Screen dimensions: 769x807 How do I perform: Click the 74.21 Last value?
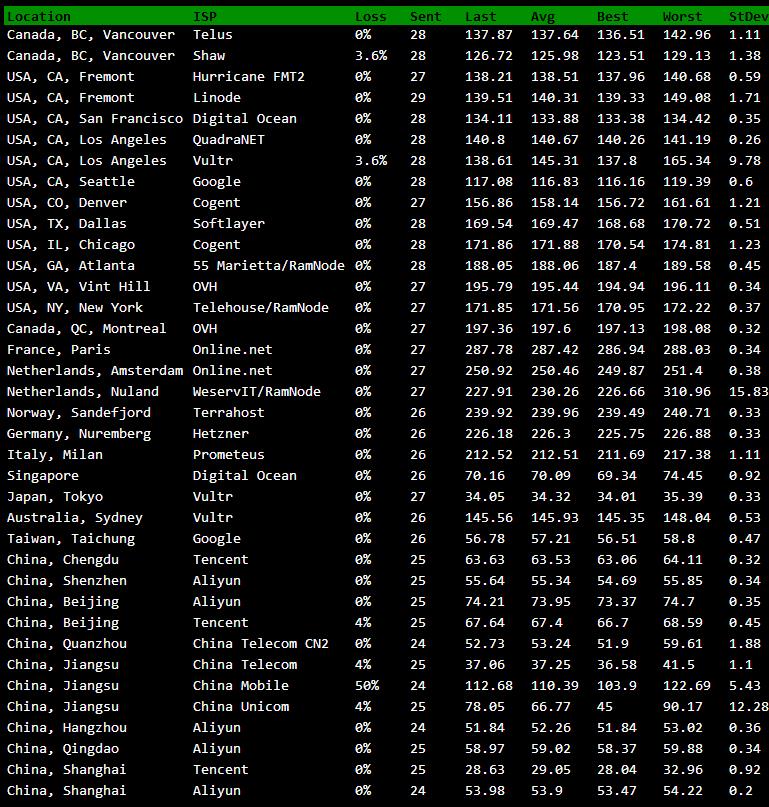pos(484,602)
